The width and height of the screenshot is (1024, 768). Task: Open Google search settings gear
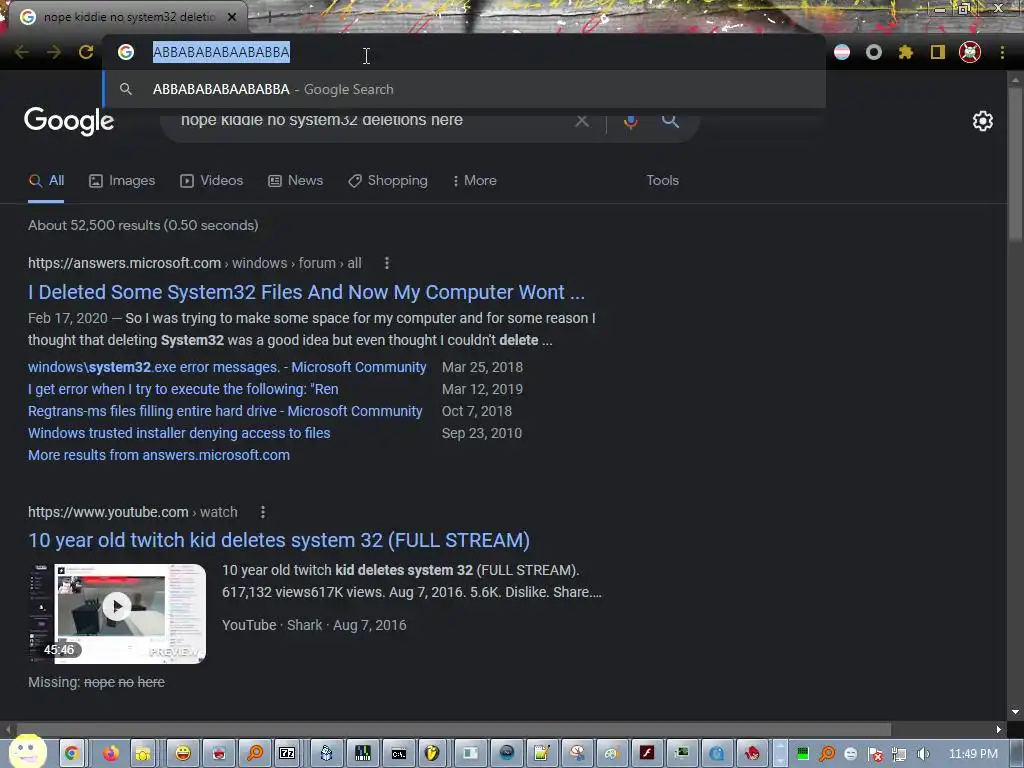click(x=983, y=121)
